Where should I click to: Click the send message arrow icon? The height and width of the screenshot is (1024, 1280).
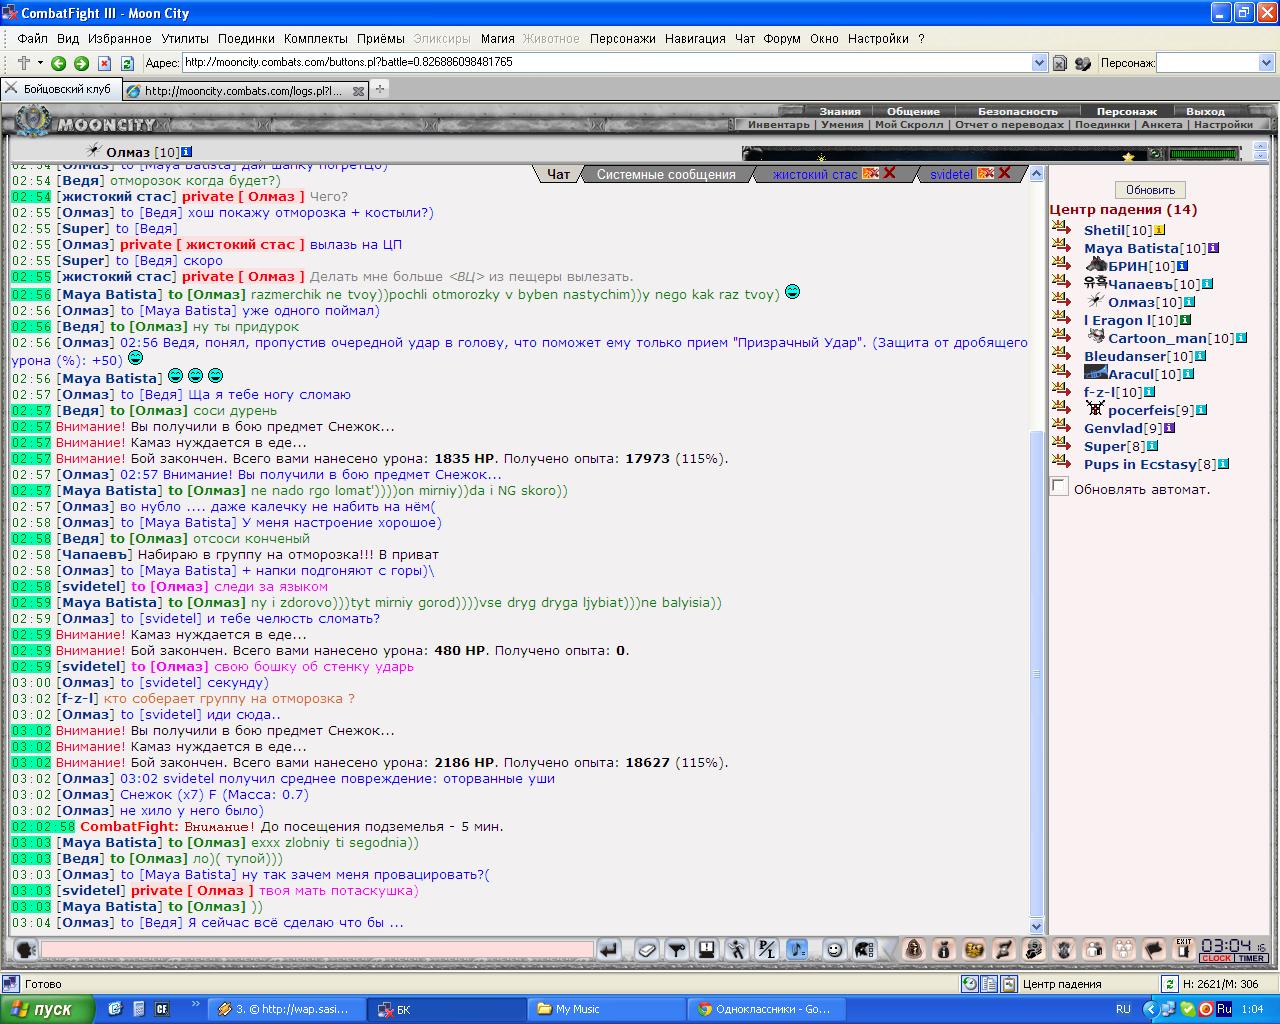tap(608, 949)
